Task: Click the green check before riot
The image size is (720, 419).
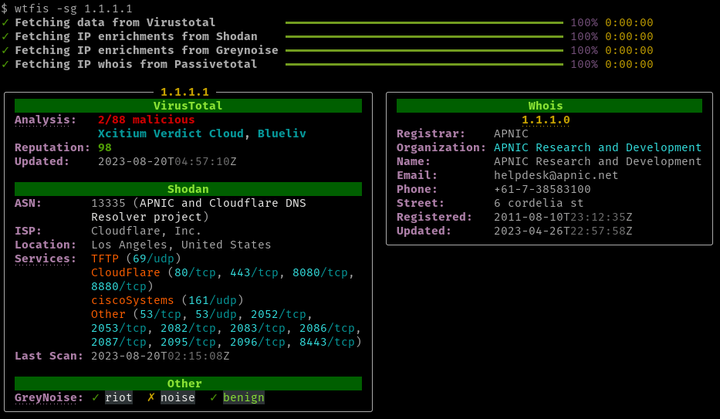Action: 95,397
